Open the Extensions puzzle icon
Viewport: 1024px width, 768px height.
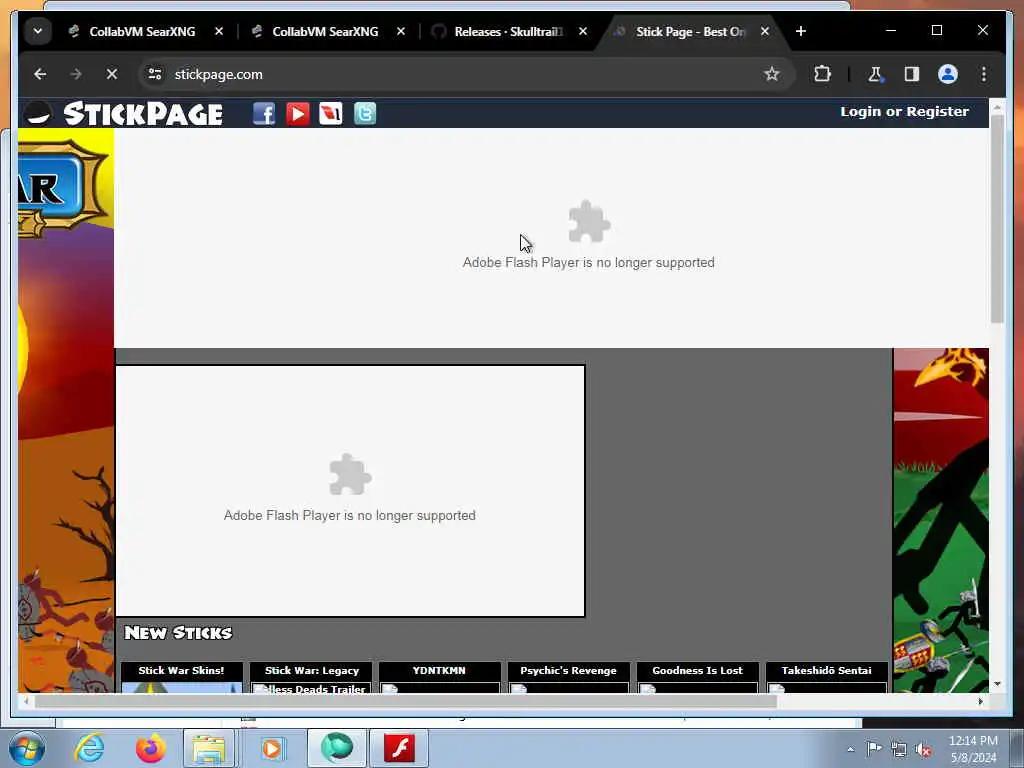click(823, 74)
